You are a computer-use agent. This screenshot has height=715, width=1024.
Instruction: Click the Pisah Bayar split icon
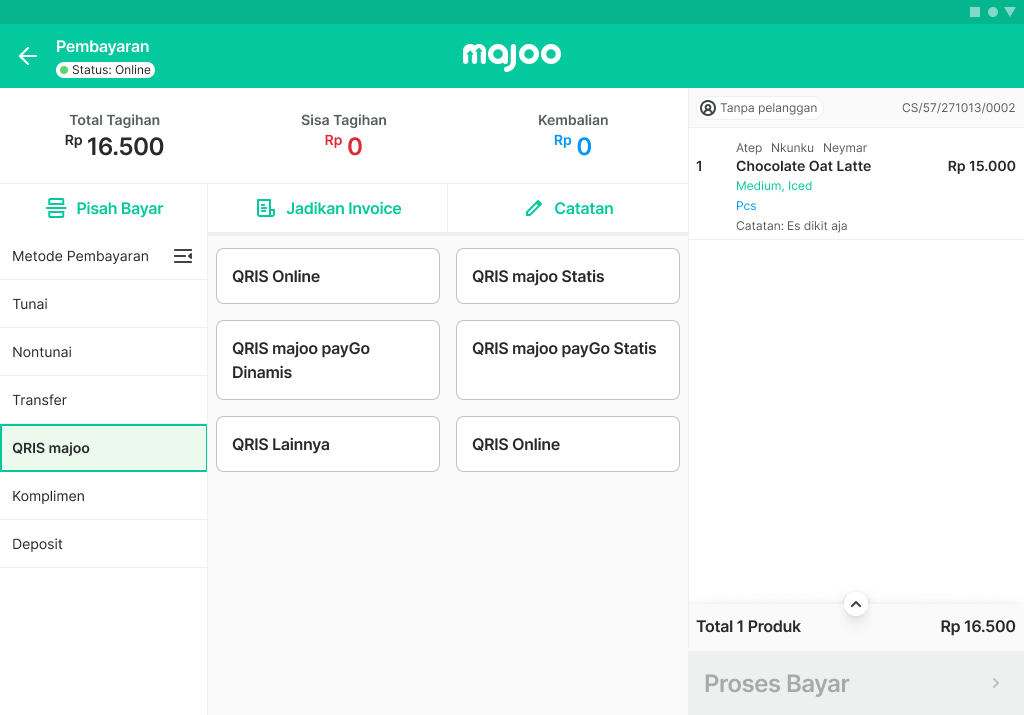56,209
